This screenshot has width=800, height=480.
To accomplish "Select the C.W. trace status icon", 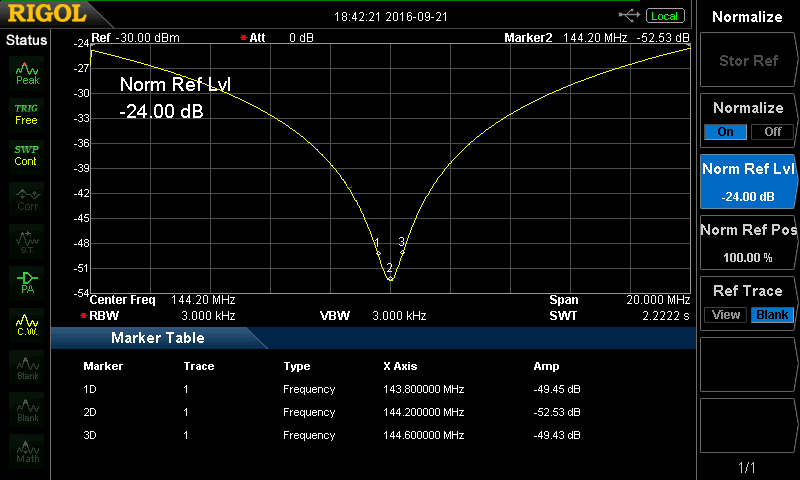I will [27, 324].
